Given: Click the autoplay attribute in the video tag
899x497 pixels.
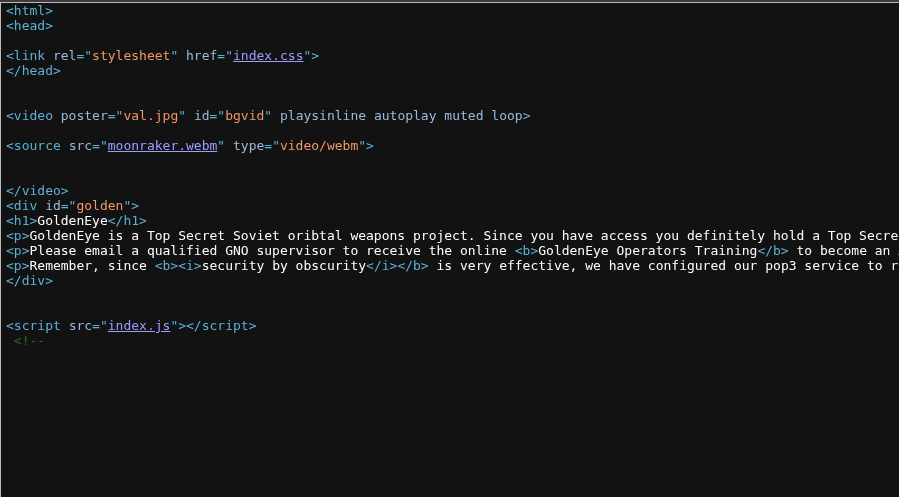Looking at the screenshot, I should coord(405,116).
